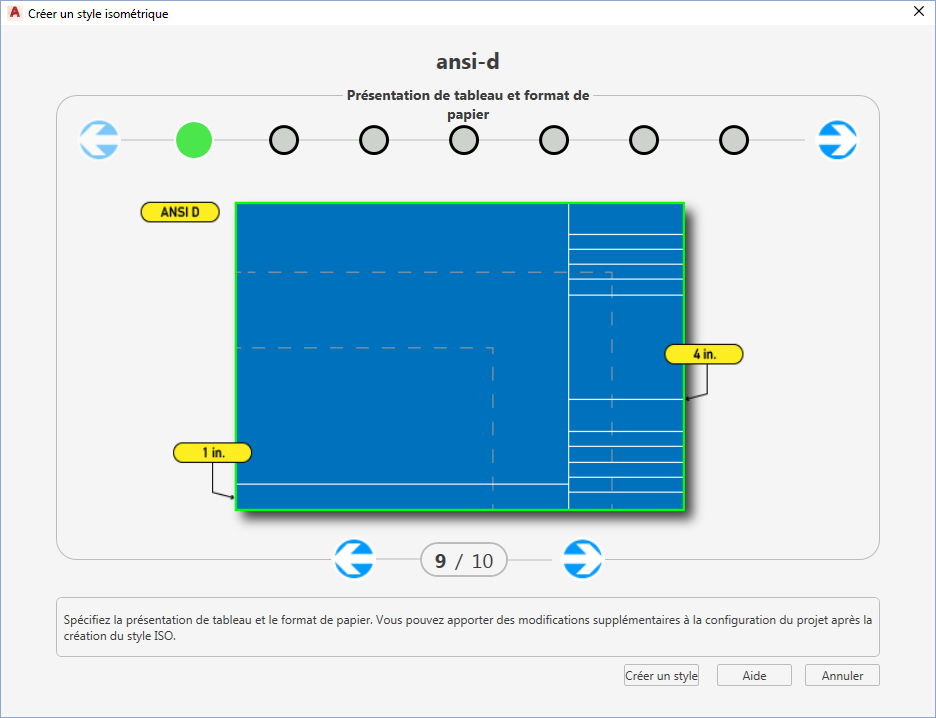Click the 1 in. dimension label
Image resolution: width=936 pixels, height=718 pixels.
(x=213, y=452)
